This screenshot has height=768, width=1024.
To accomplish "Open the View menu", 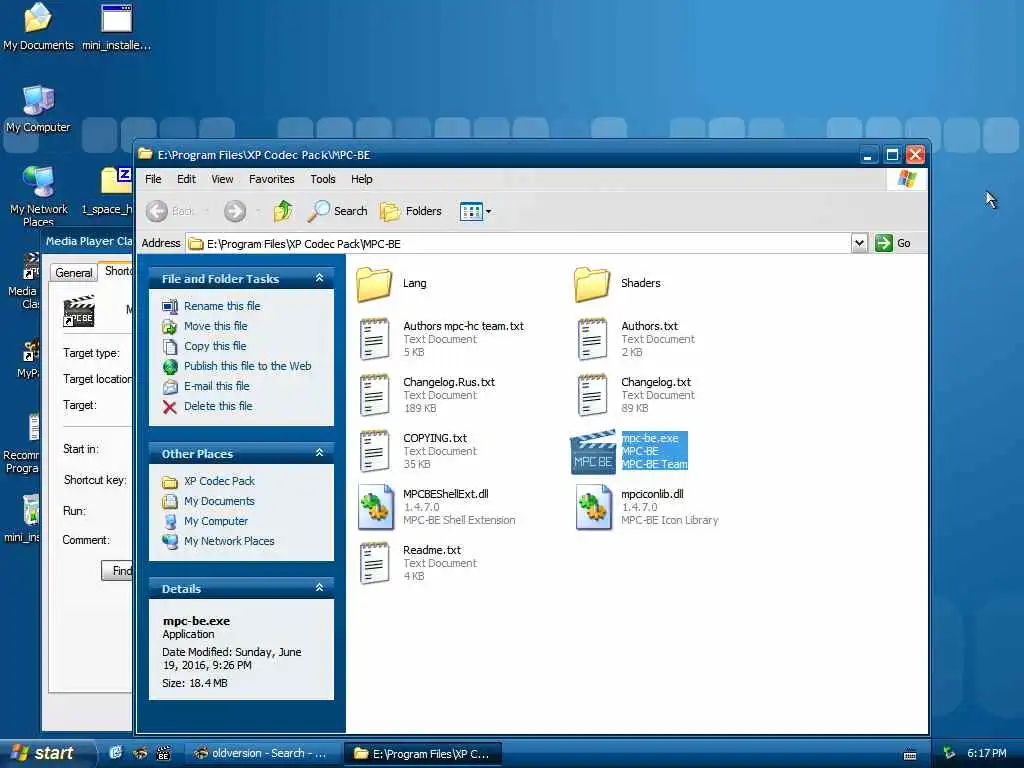I will pos(222,179).
